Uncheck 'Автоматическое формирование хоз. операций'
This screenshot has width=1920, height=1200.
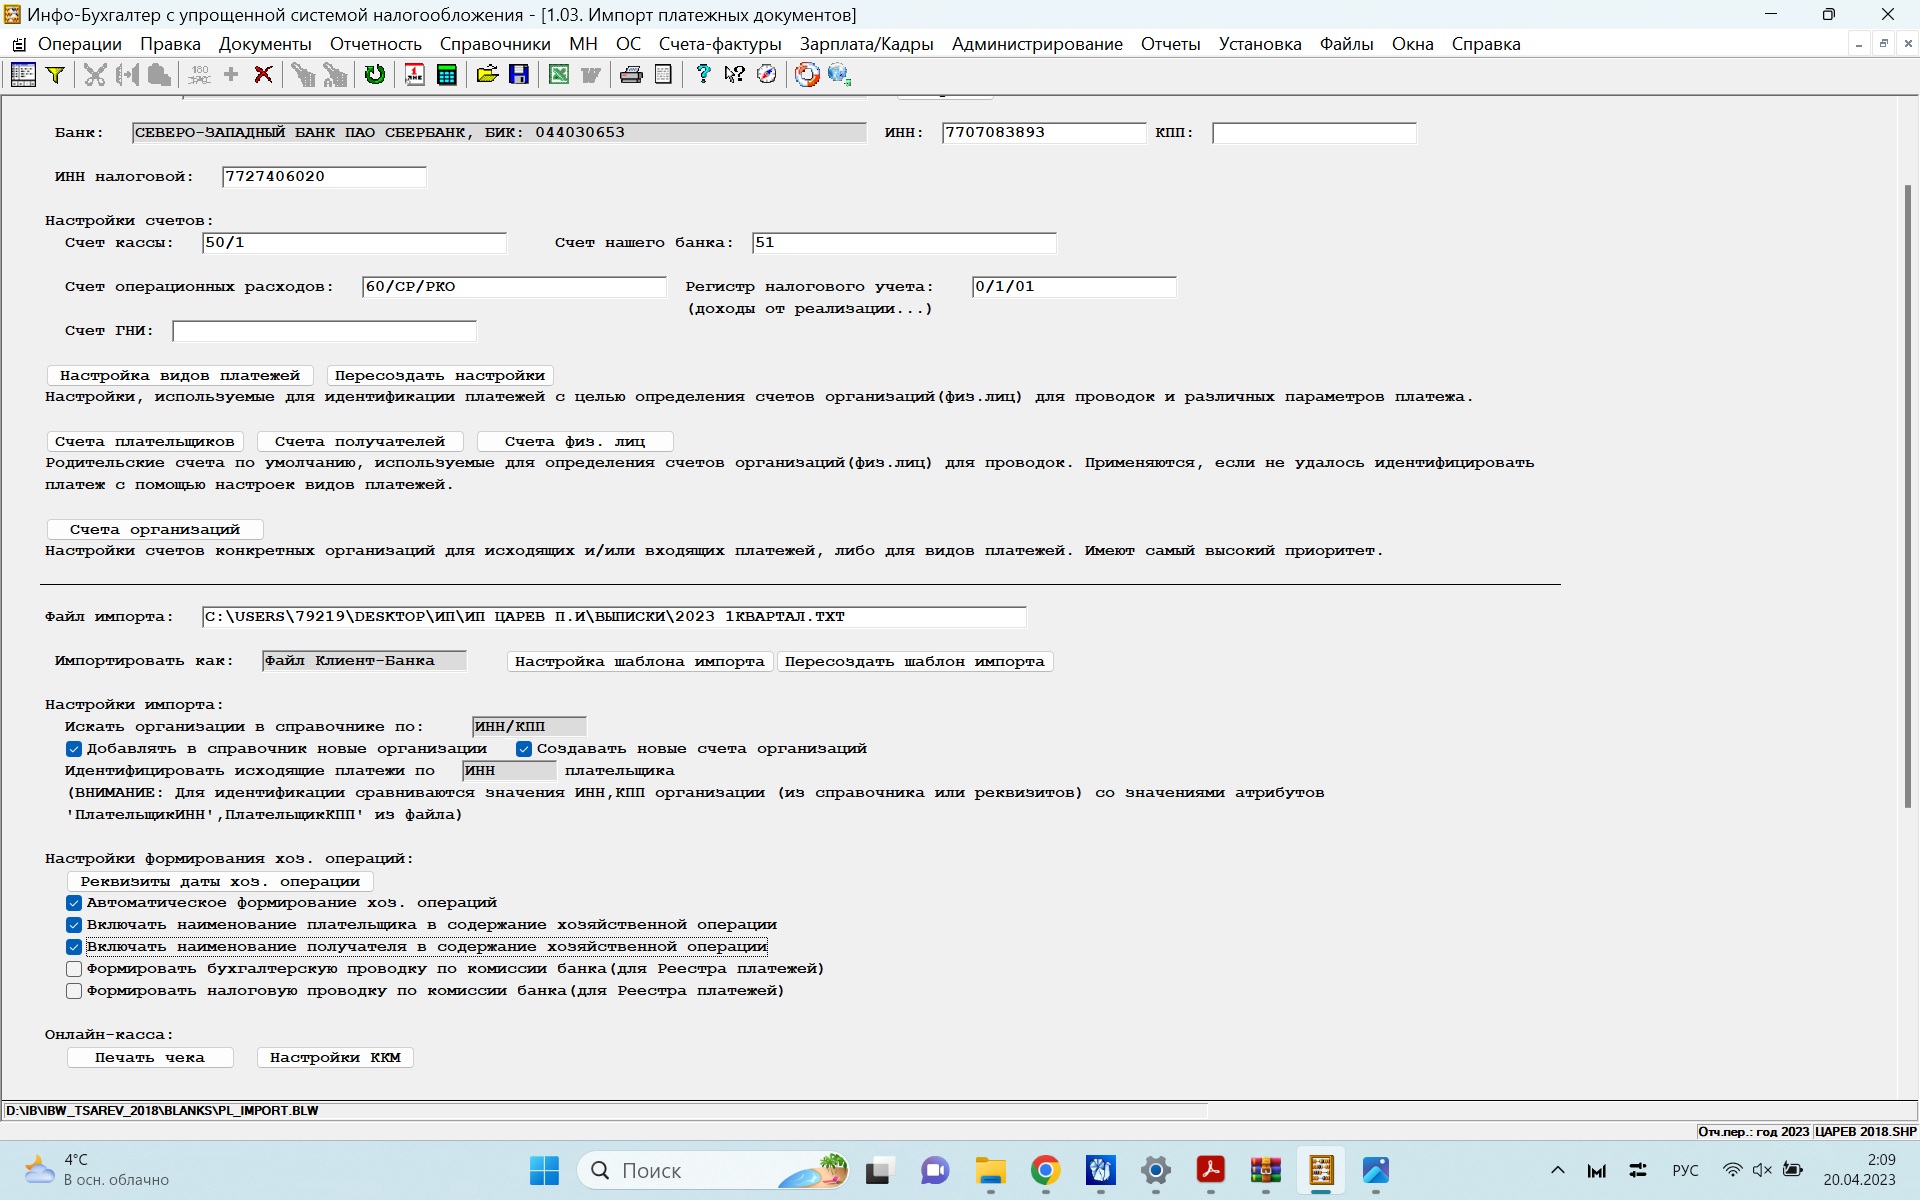pyautogui.click(x=74, y=903)
